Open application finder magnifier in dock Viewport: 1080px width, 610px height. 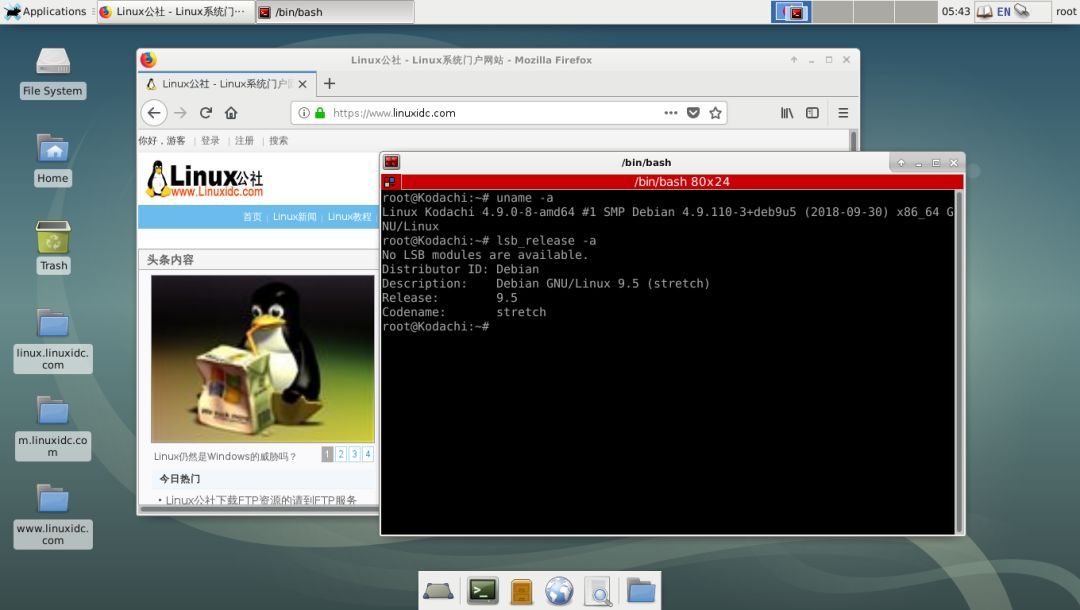598,591
